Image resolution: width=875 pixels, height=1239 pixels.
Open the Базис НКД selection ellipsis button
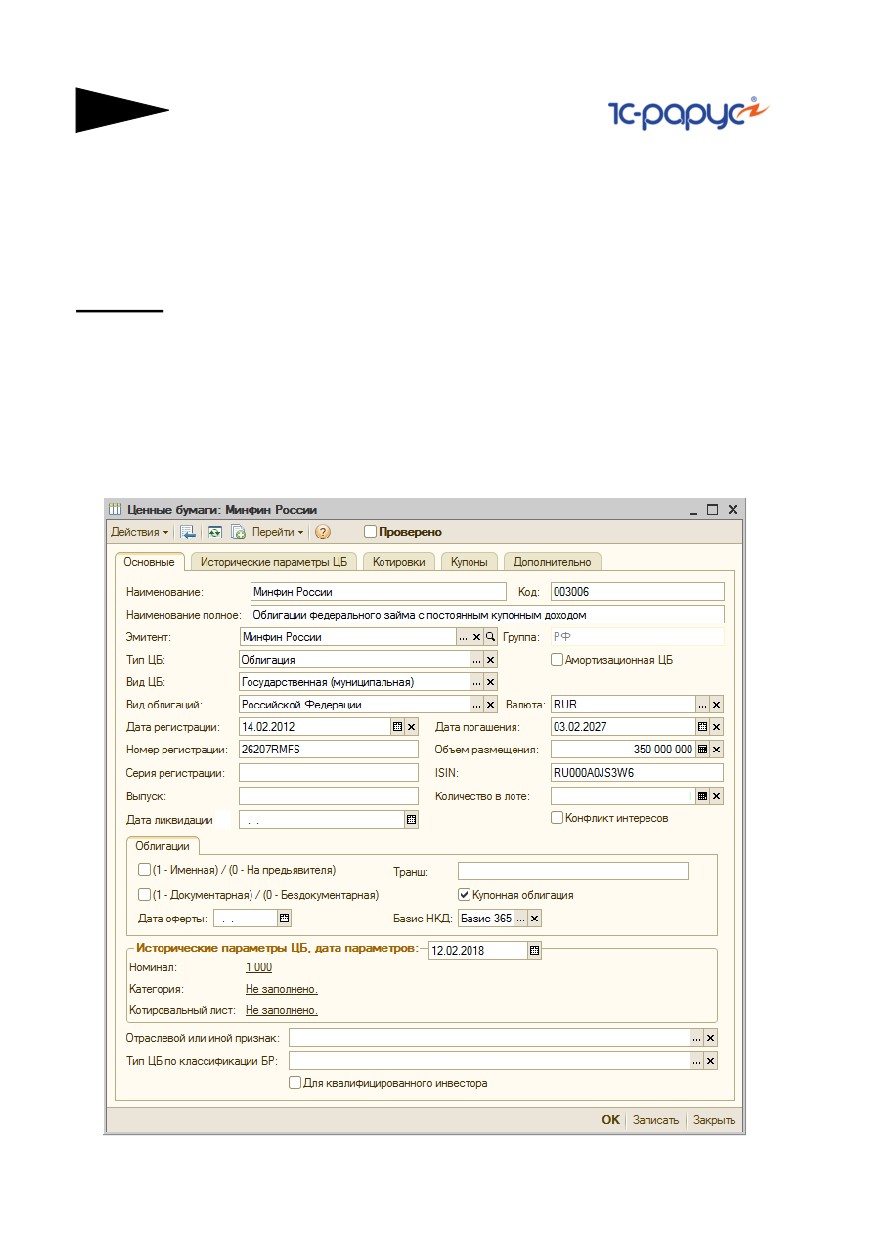tap(520, 918)
